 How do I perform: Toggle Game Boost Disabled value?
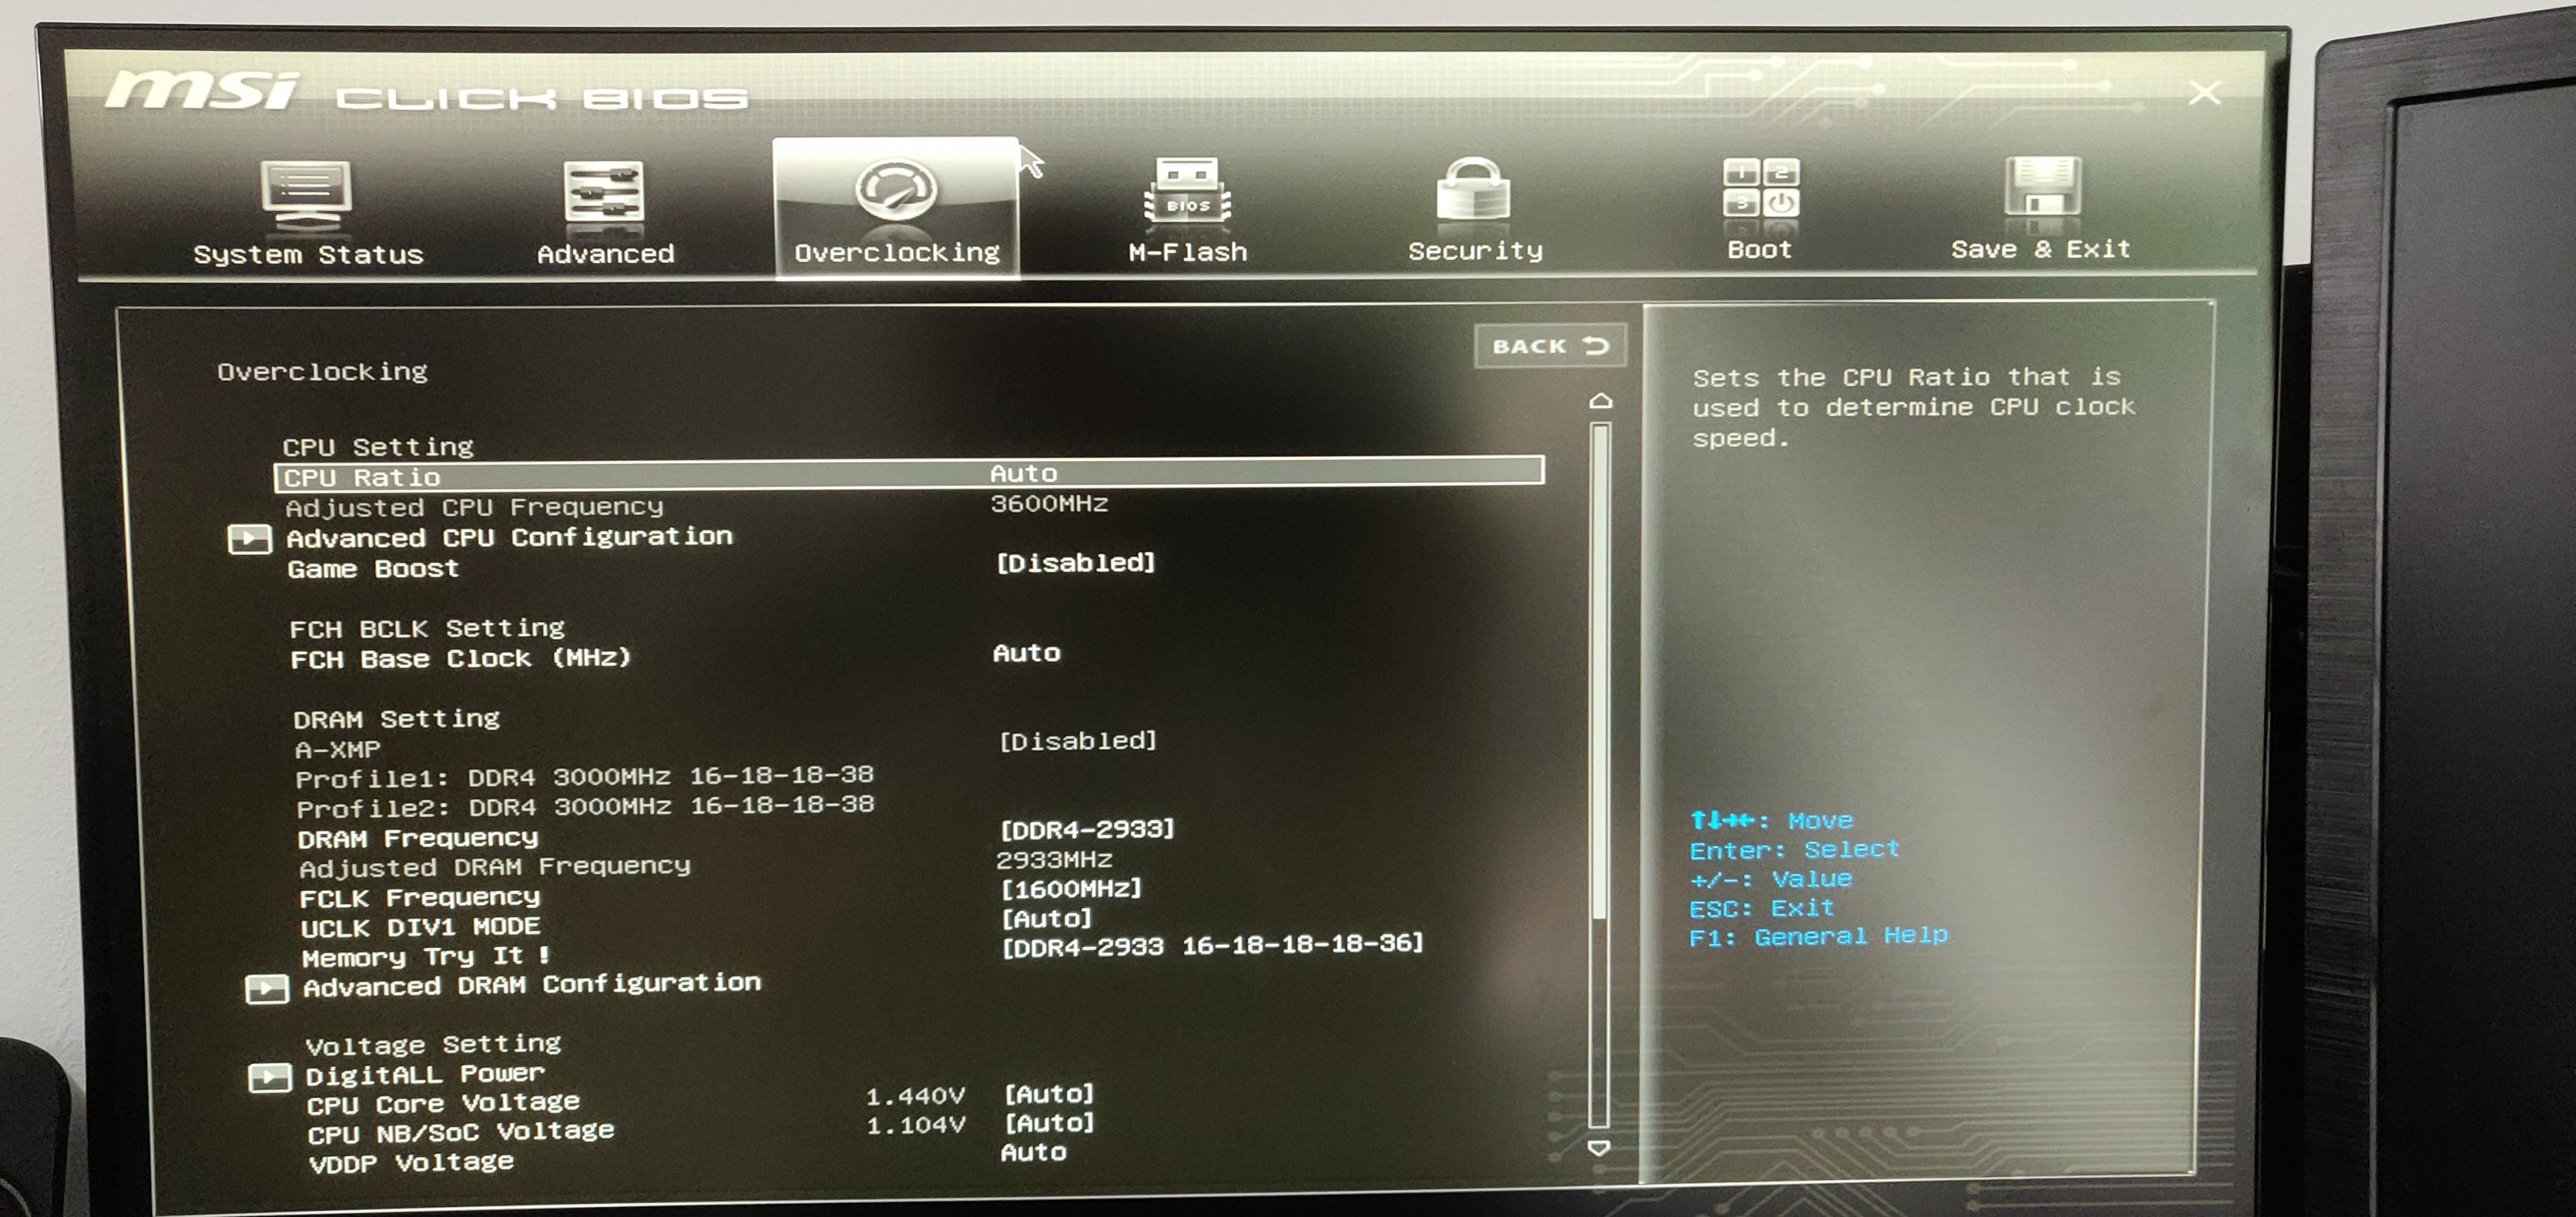[x=1075, y=563]
